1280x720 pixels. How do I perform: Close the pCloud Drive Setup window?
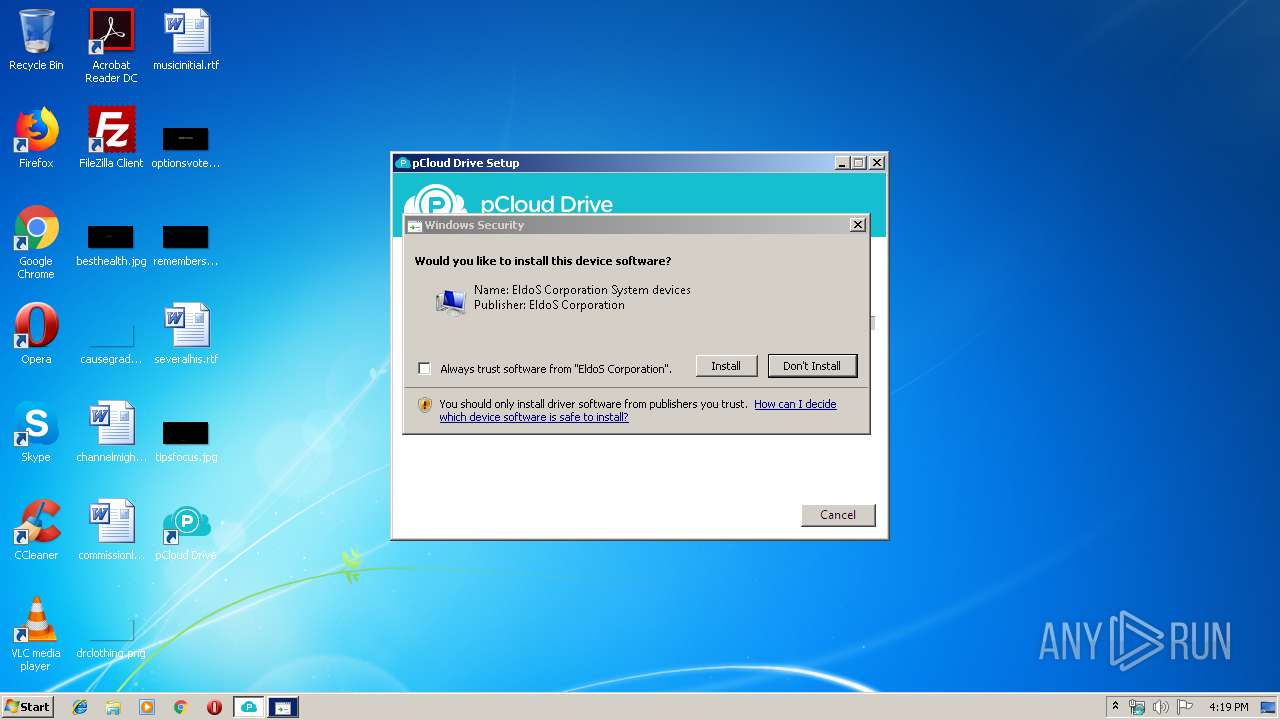coord(877,163)
